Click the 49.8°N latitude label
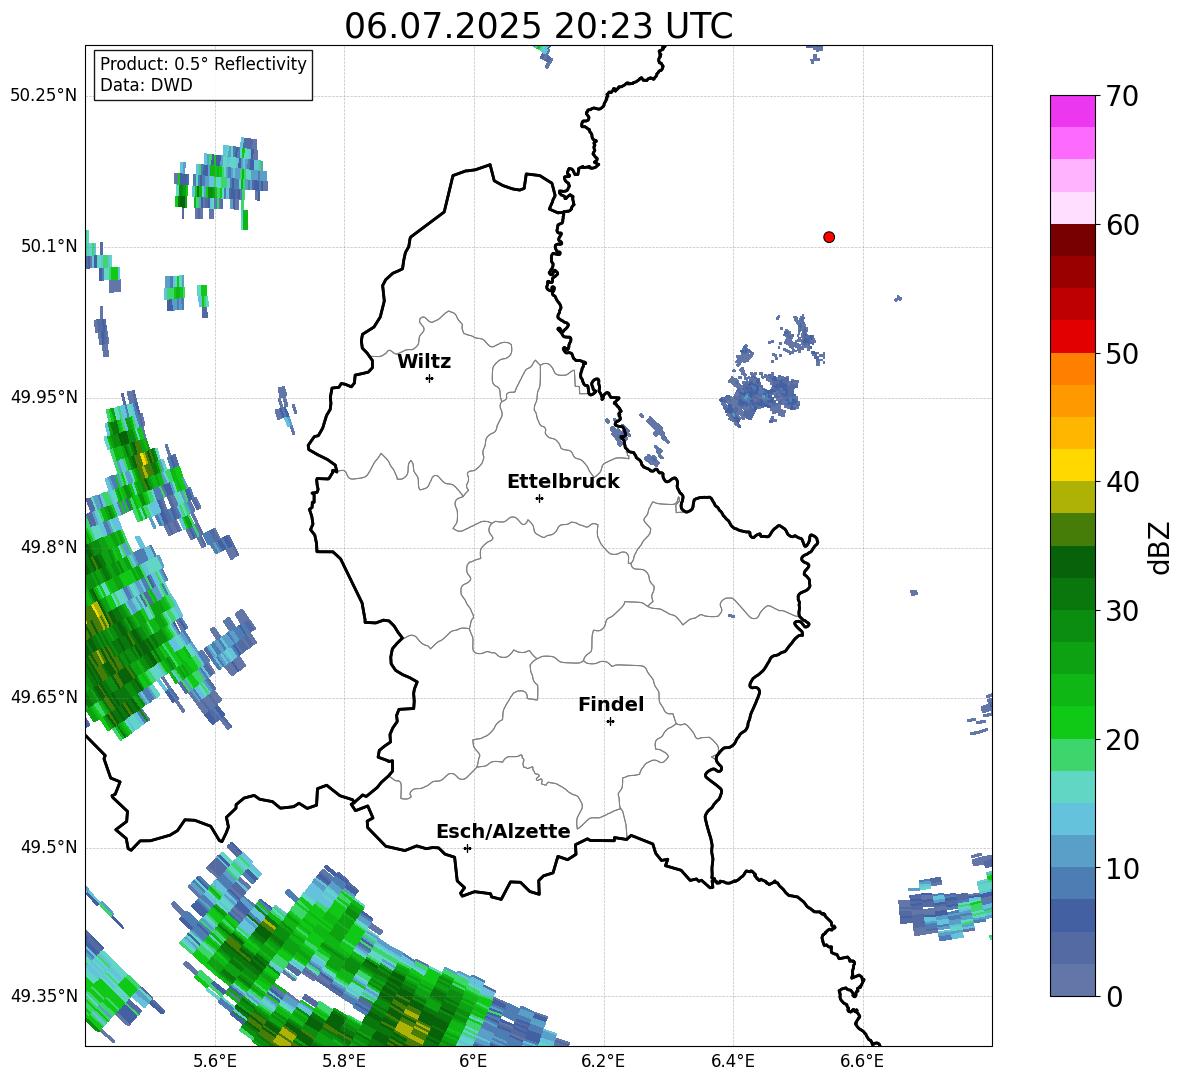This screenshot has width=1184, height=1081. tap(49, 547)
